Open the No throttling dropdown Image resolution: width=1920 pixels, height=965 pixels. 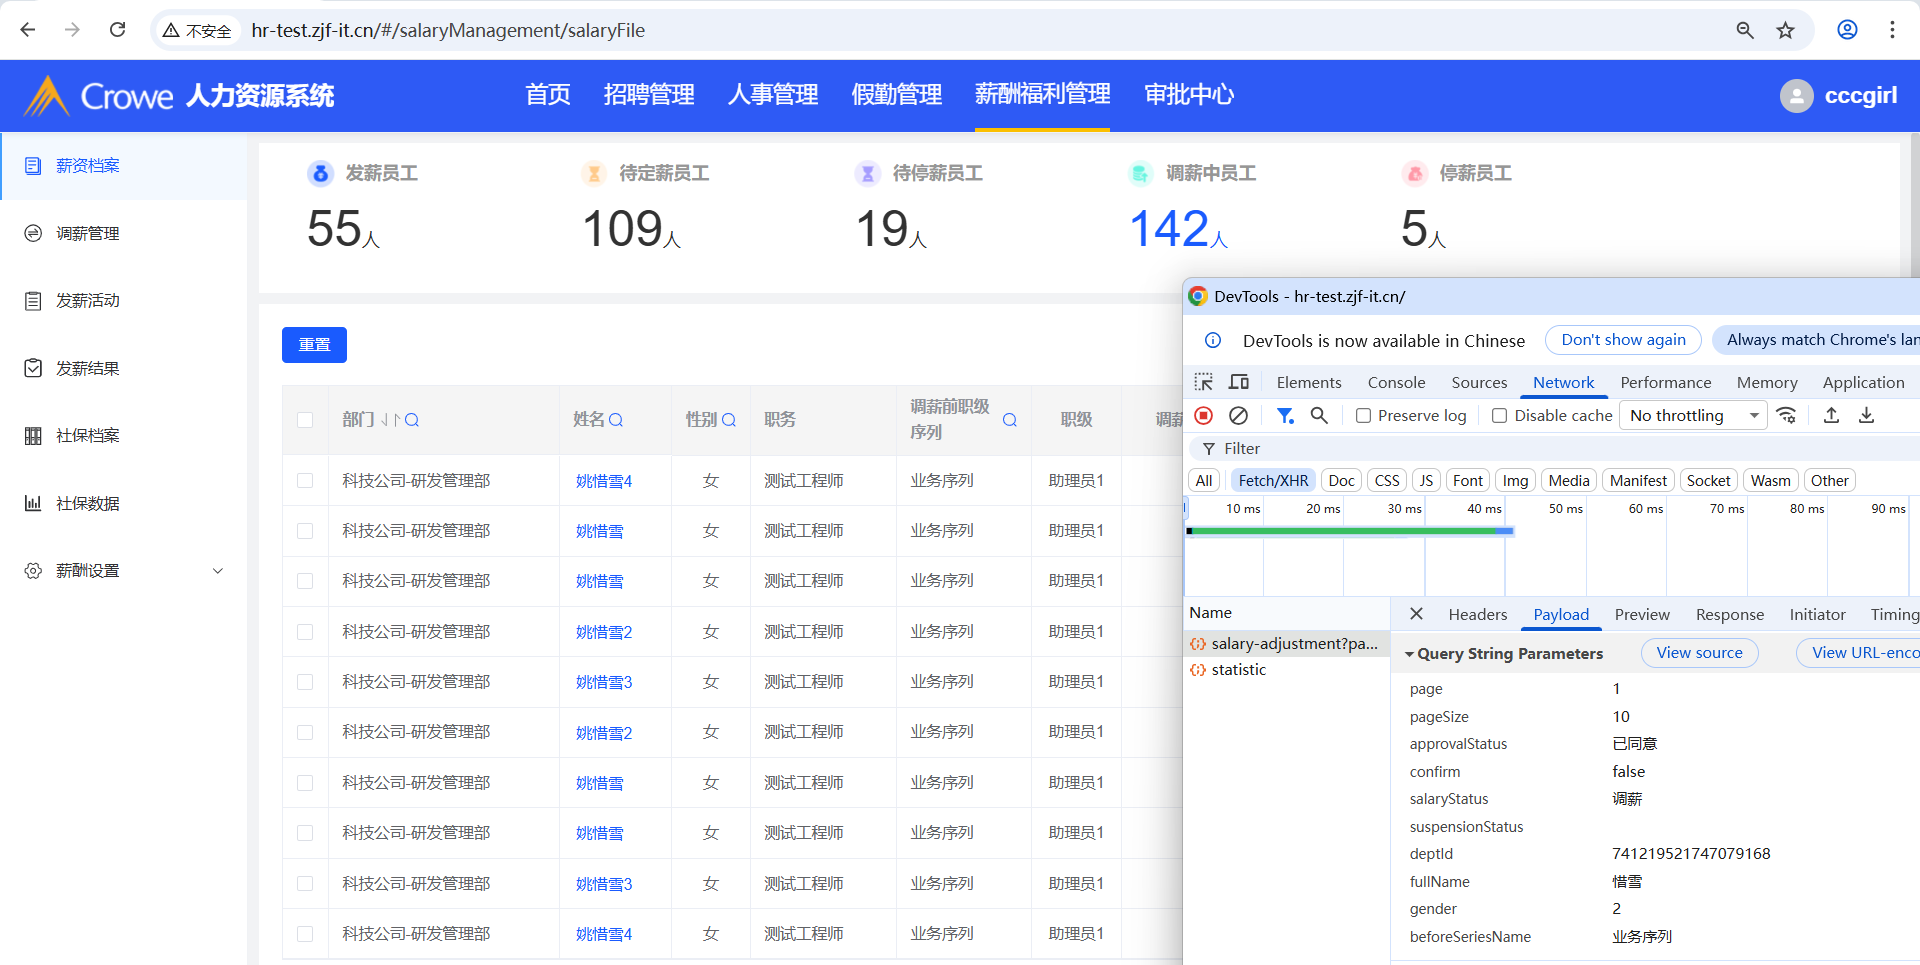click(1694, 415)
